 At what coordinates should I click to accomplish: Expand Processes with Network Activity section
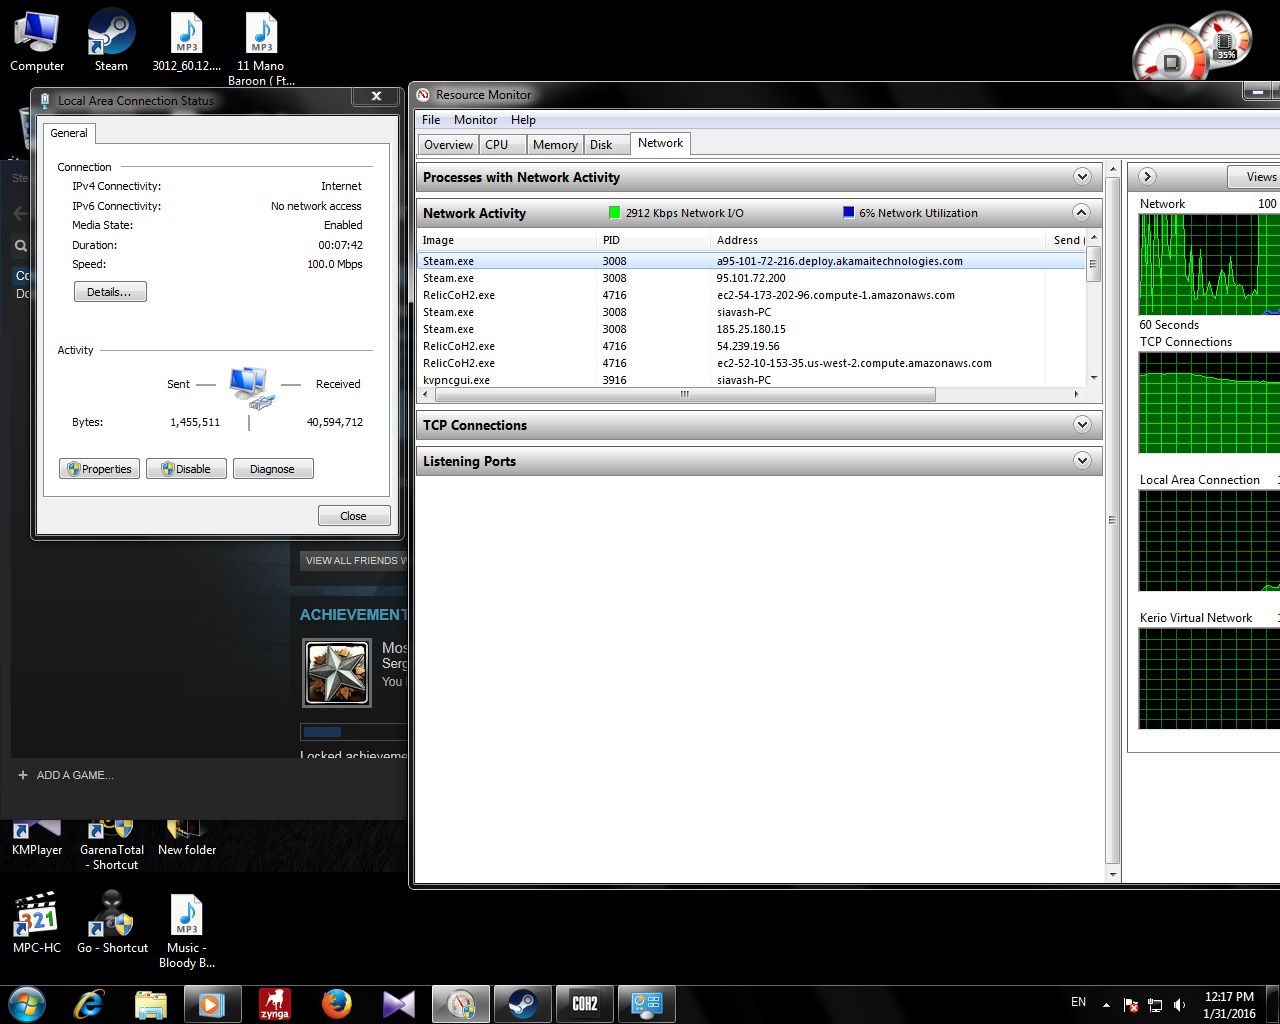[1082, 177]
